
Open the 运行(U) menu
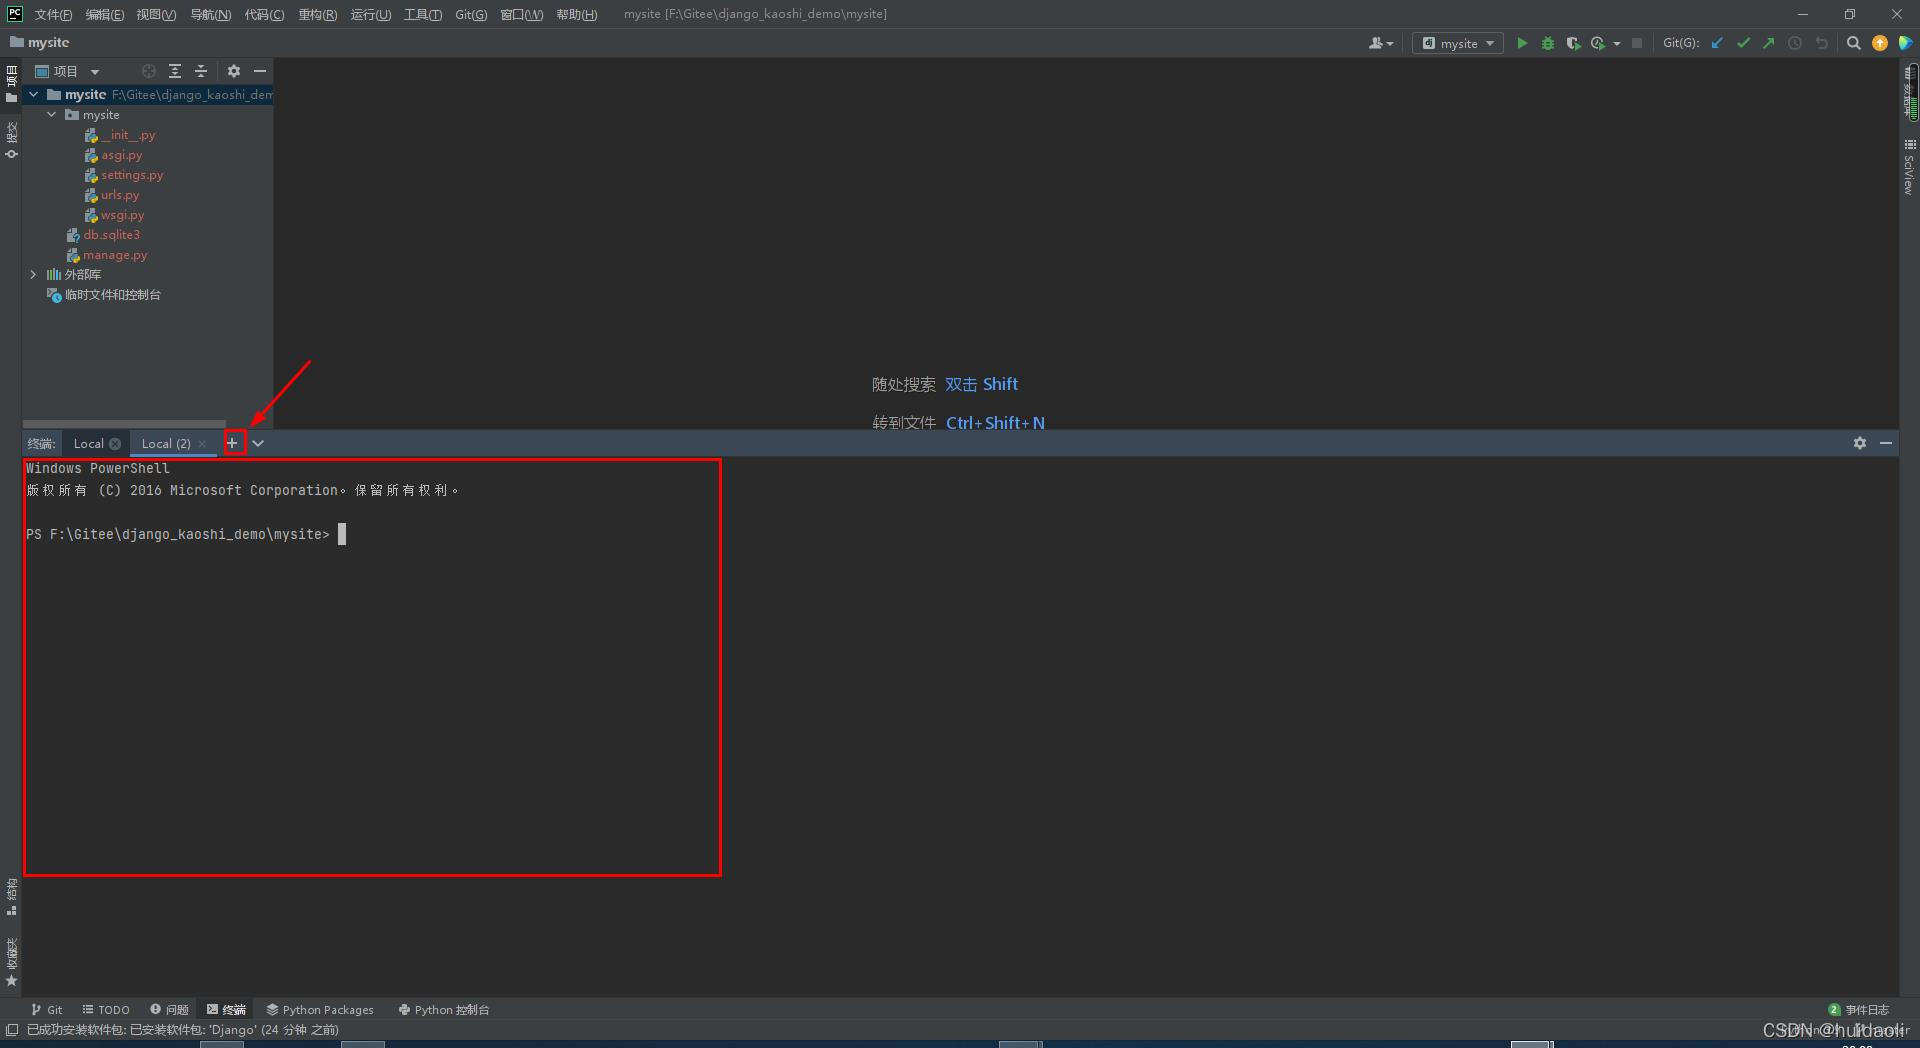[x=371, y=14]
